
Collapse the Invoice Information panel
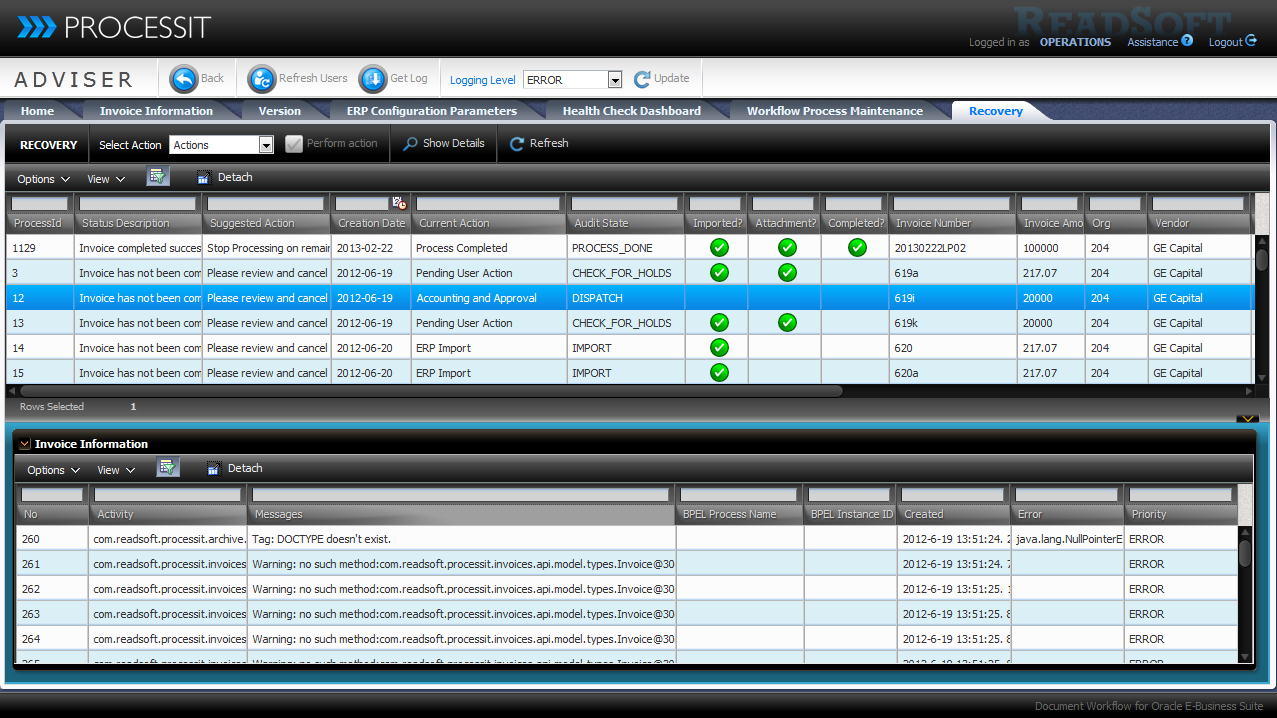pyautogui.click(x=25, y=444)
